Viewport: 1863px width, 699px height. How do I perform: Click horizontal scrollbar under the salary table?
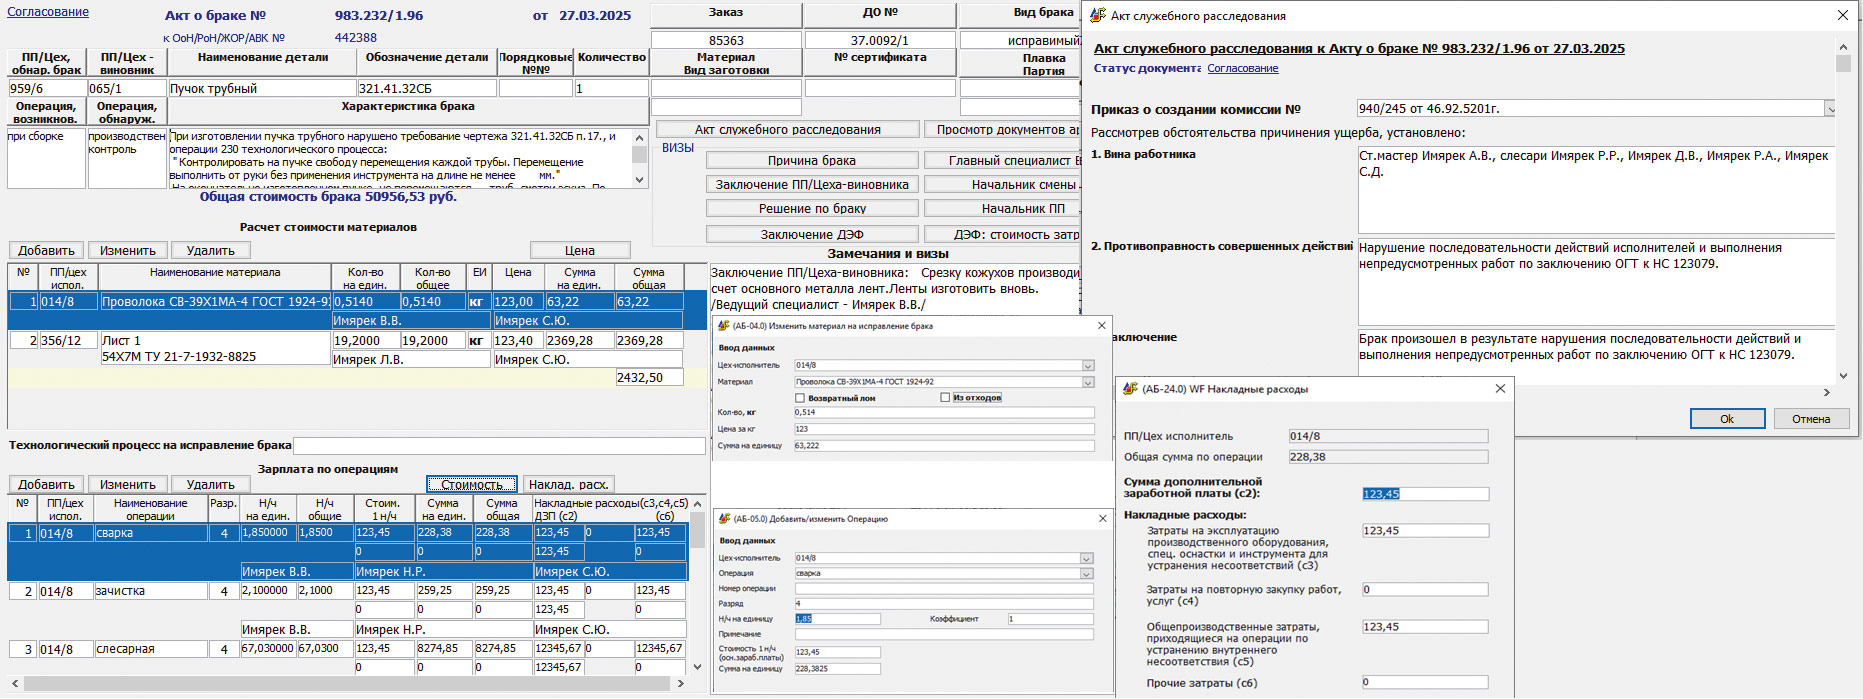(350, 684)
